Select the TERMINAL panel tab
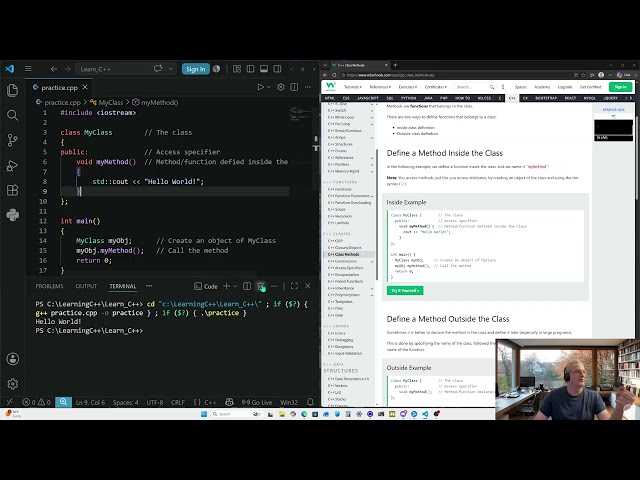The height and width of the screenshot is (480, 640). click(122, 286)
